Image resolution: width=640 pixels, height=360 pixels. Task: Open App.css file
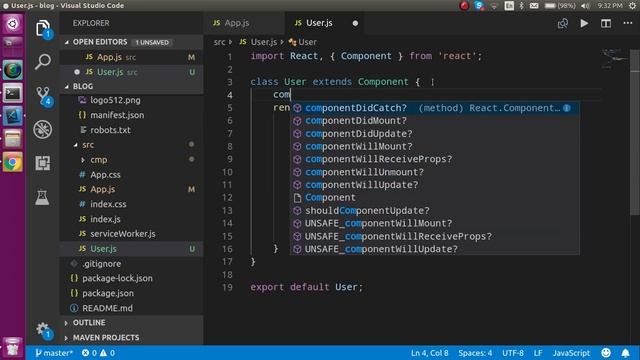tap(131, 175)
